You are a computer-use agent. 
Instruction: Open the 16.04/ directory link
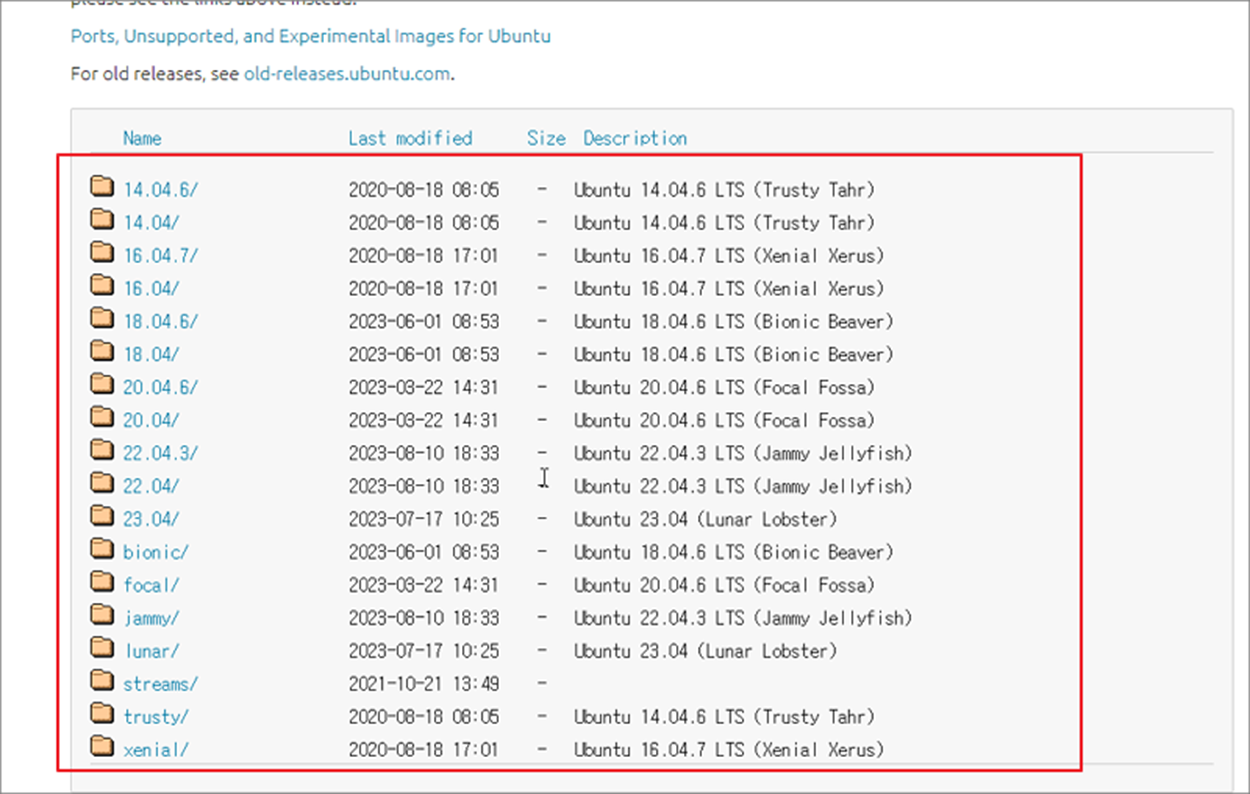[x=152, y=288]
